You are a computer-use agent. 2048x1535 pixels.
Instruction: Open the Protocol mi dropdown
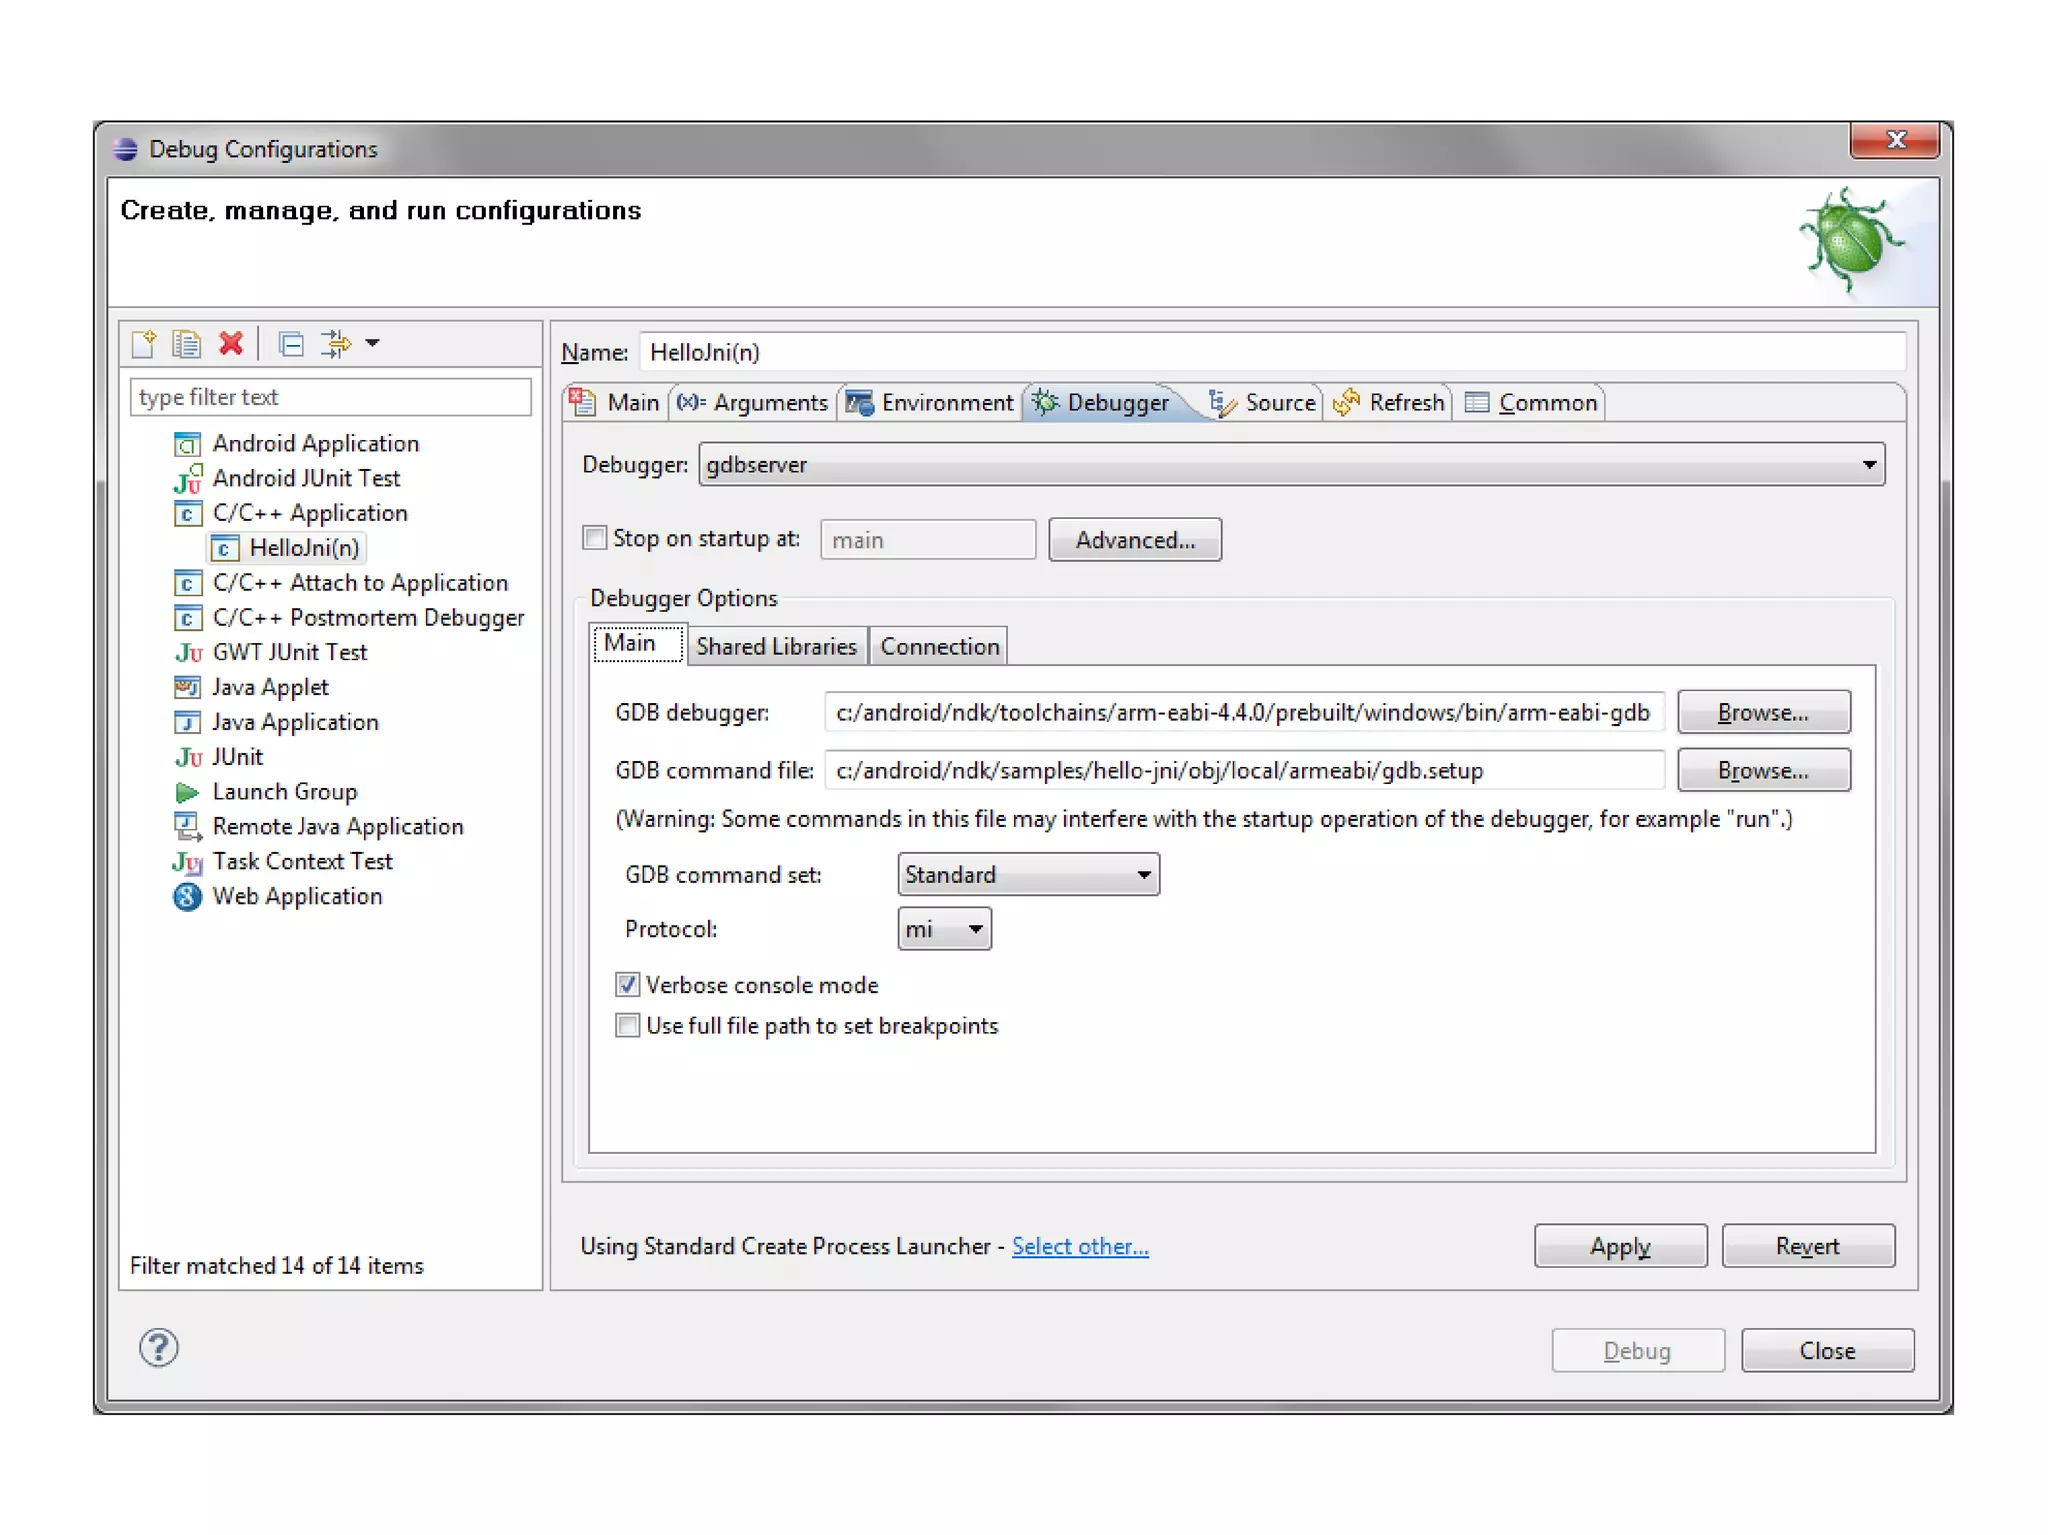tap(943, 930)
